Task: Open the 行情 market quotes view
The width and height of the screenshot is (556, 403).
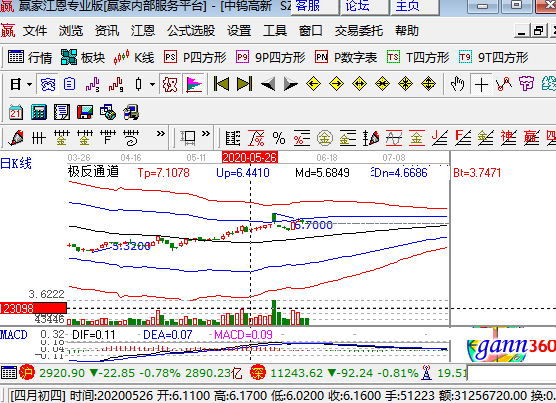Action: 30,57
